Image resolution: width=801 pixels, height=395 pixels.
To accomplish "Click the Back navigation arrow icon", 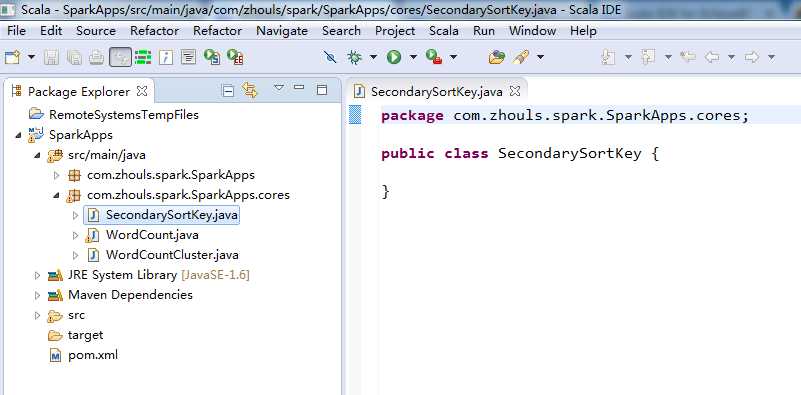I will pos(712,57).
